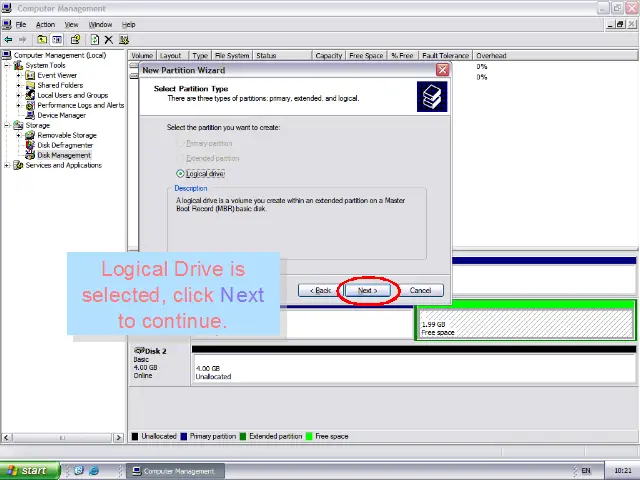Open the messenger quick launch icon
Screen dimensions: 640x480
[x=79, y=471]
